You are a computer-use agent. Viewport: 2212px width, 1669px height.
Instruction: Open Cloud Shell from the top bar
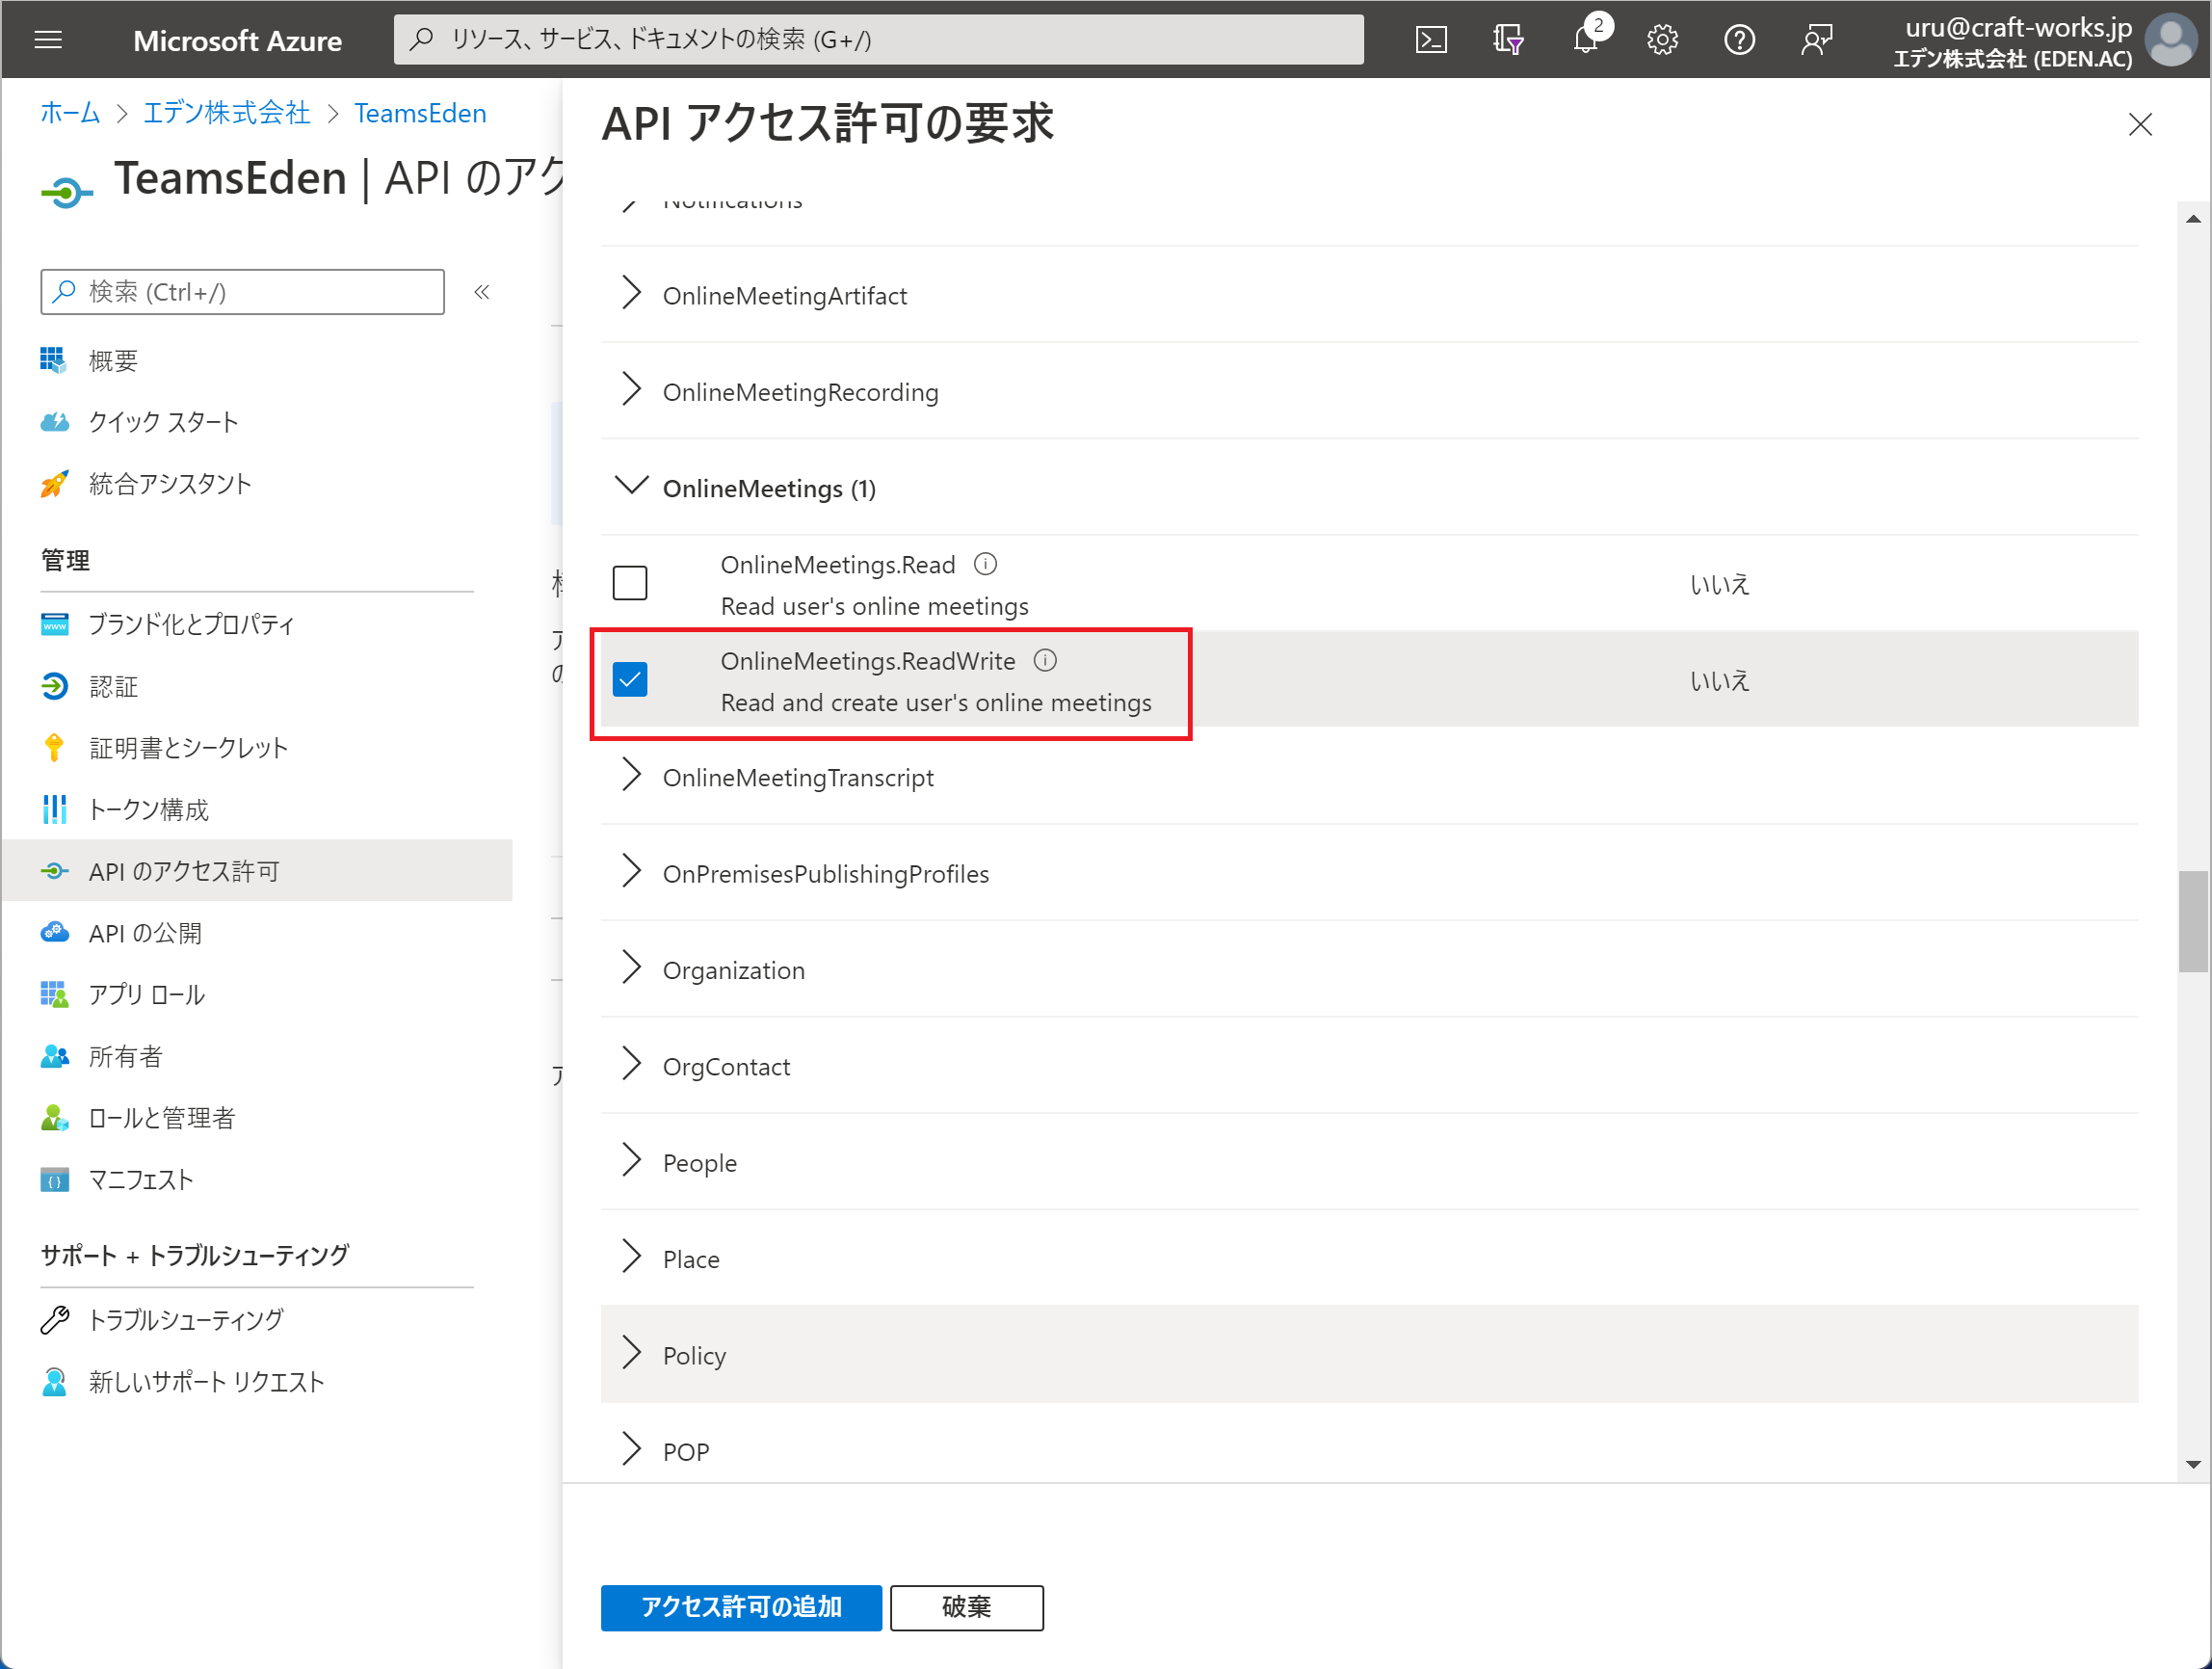tap(1431, 40)
